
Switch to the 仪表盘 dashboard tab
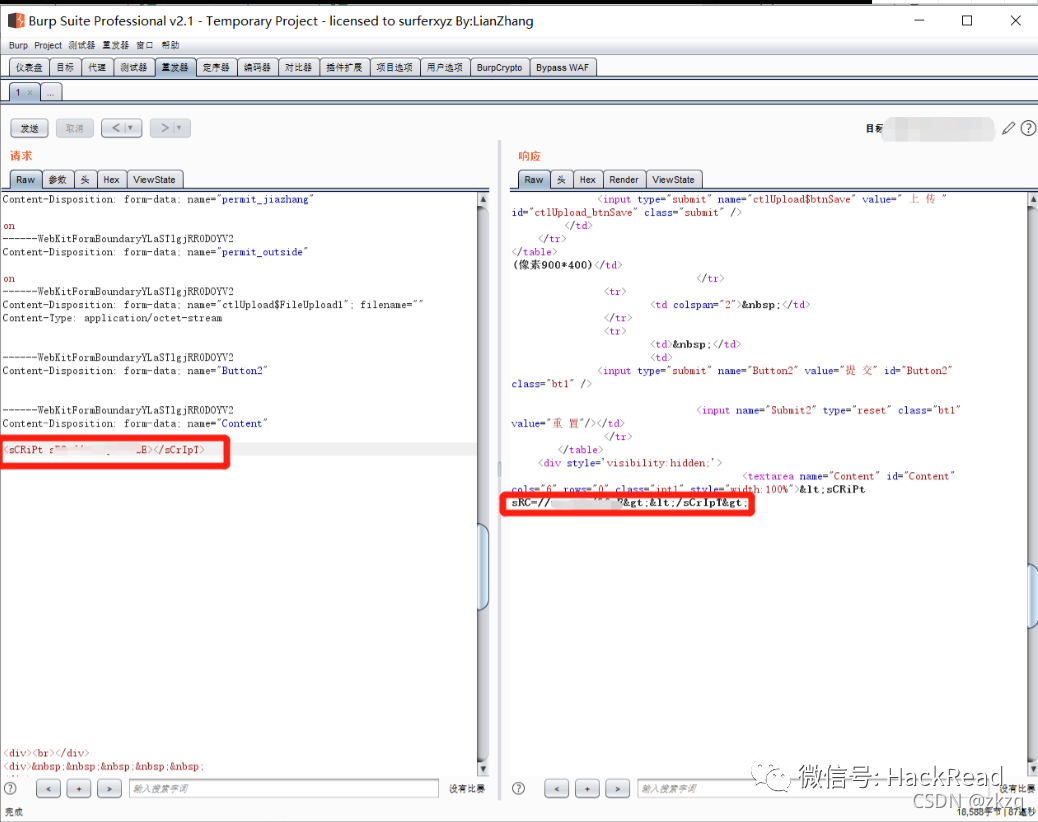tap(28, 68)
